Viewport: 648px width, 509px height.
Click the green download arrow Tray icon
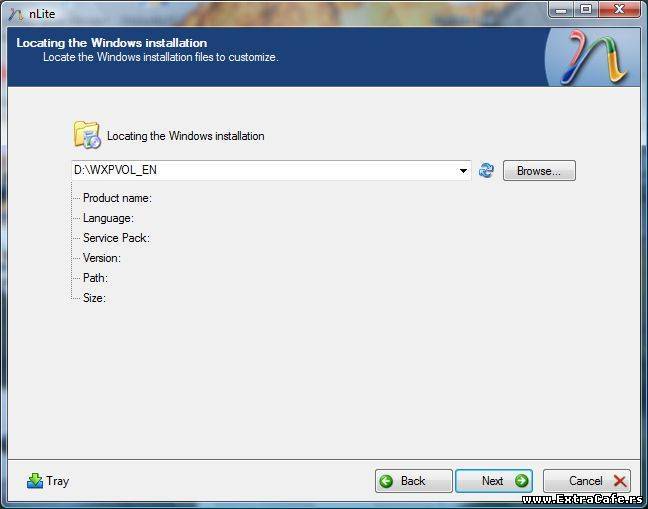coord(35,481)
